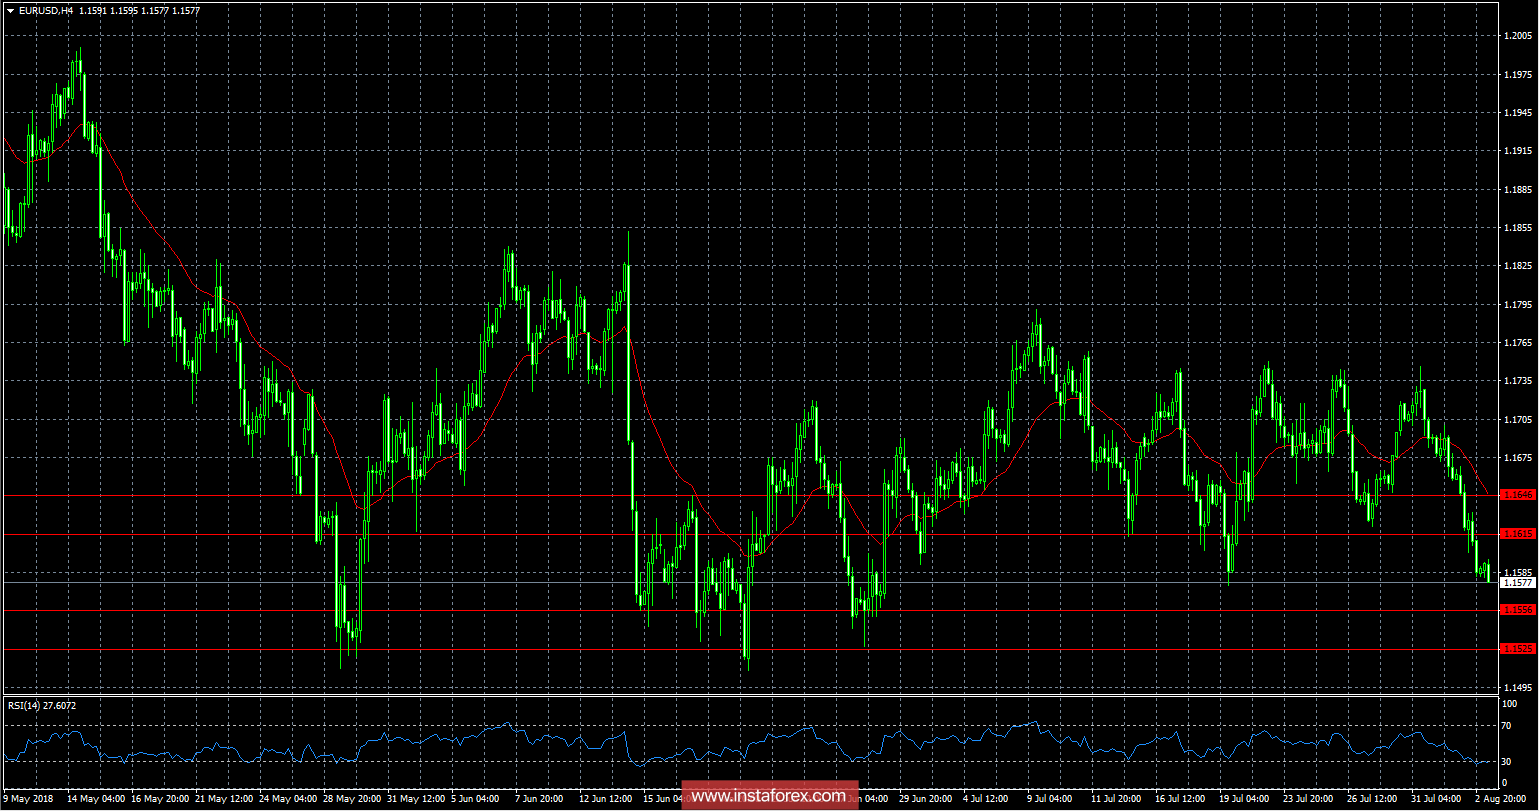Click the 1.1675 value on price axis
The width and height of the screenshot is (1539, 811).
(x=1519, y=458)
